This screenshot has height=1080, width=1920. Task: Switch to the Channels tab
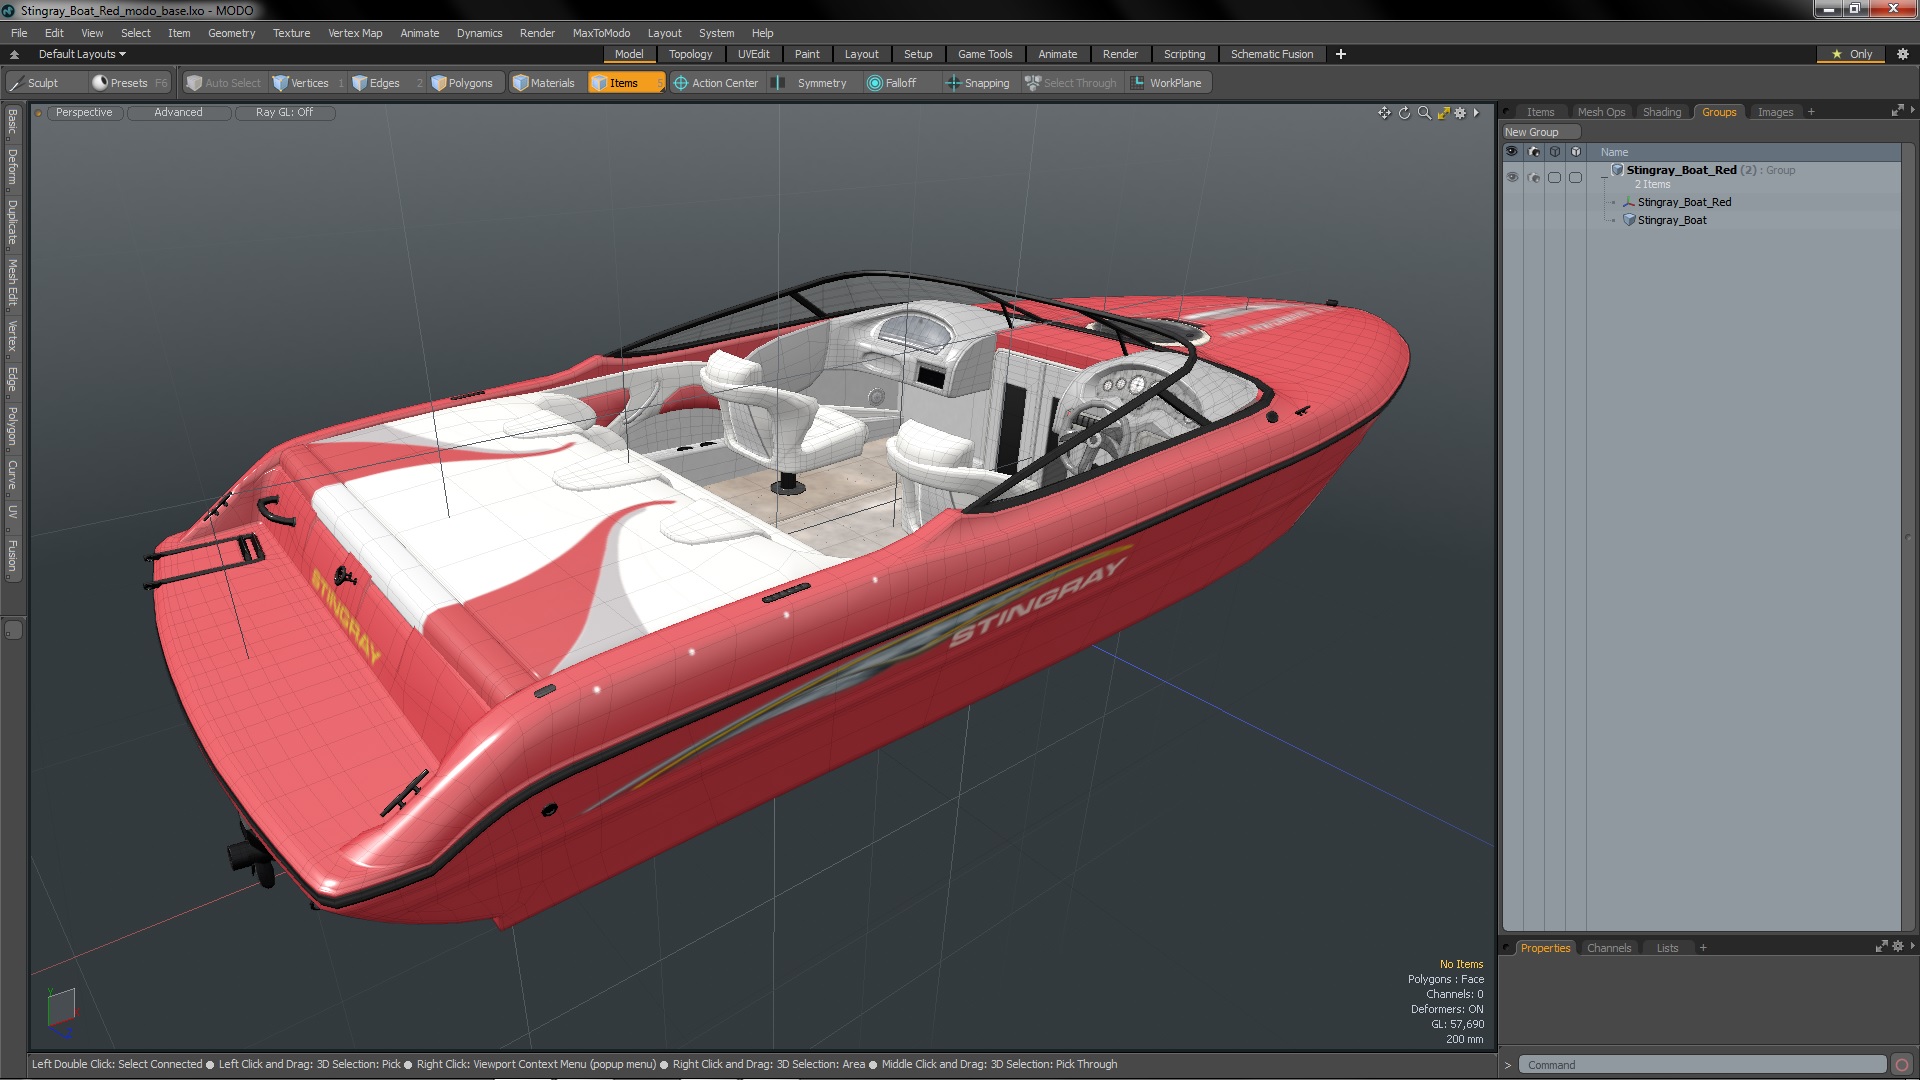[x=1608, y=948]
